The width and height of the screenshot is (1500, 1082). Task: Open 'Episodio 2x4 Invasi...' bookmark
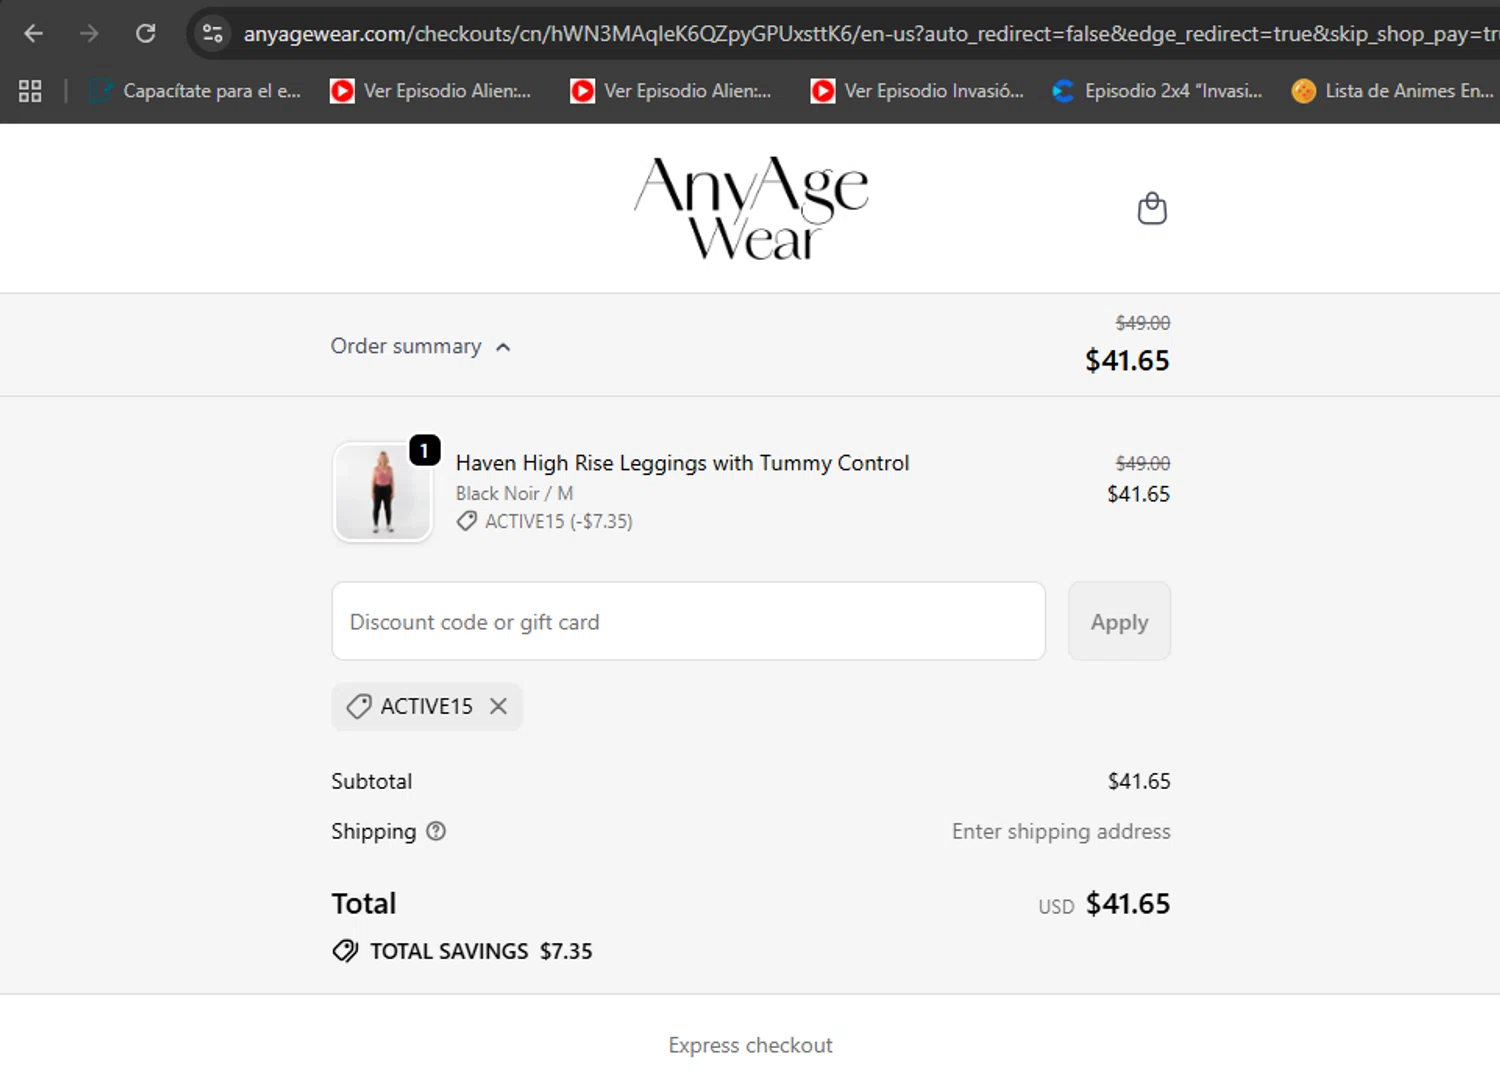(x=1157, y=91)
